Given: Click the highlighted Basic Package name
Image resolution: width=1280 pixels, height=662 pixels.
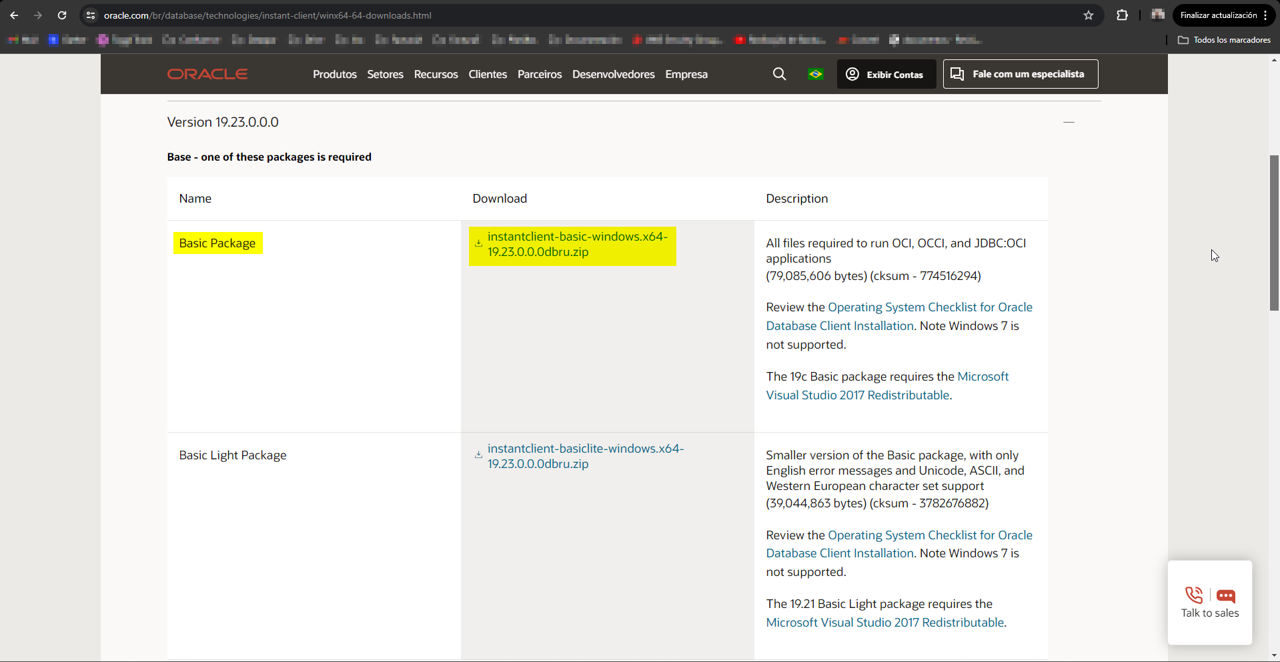Looking at the screenshot, I should [217, 243].
